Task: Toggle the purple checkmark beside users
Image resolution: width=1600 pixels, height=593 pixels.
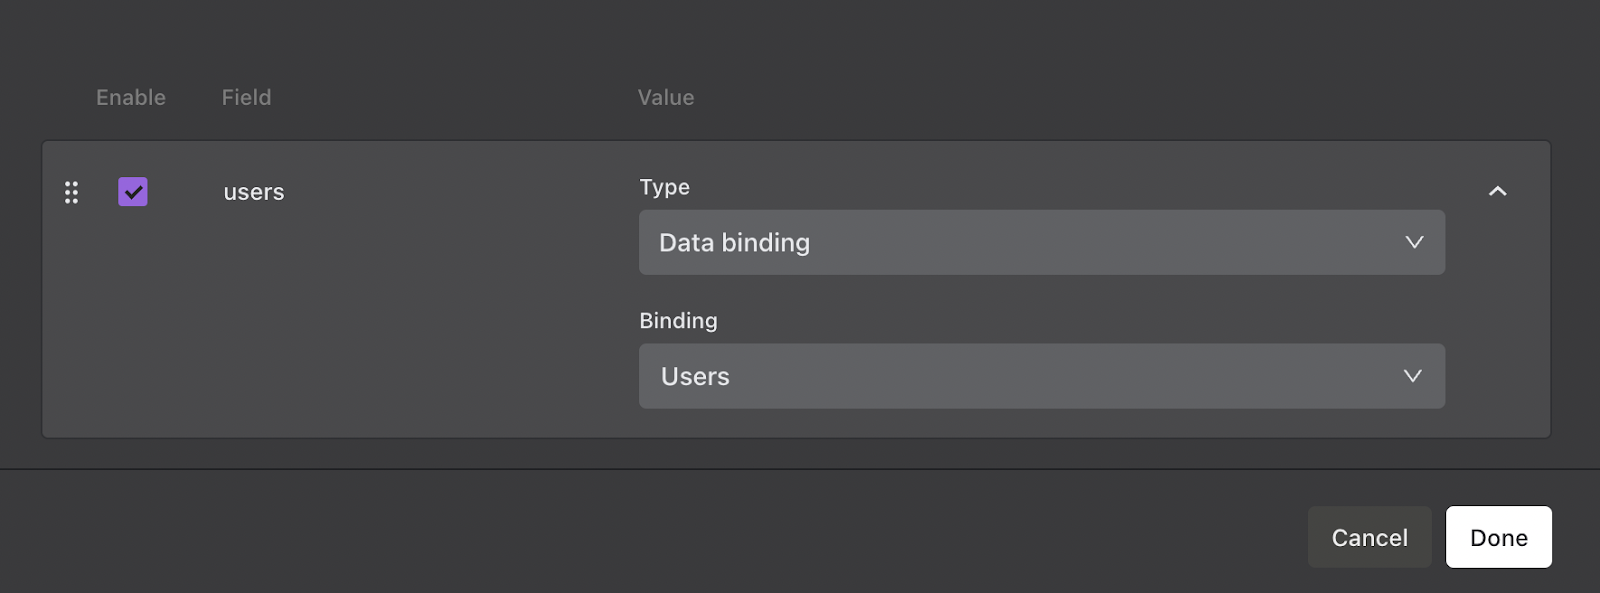Action: coord(133,192)
